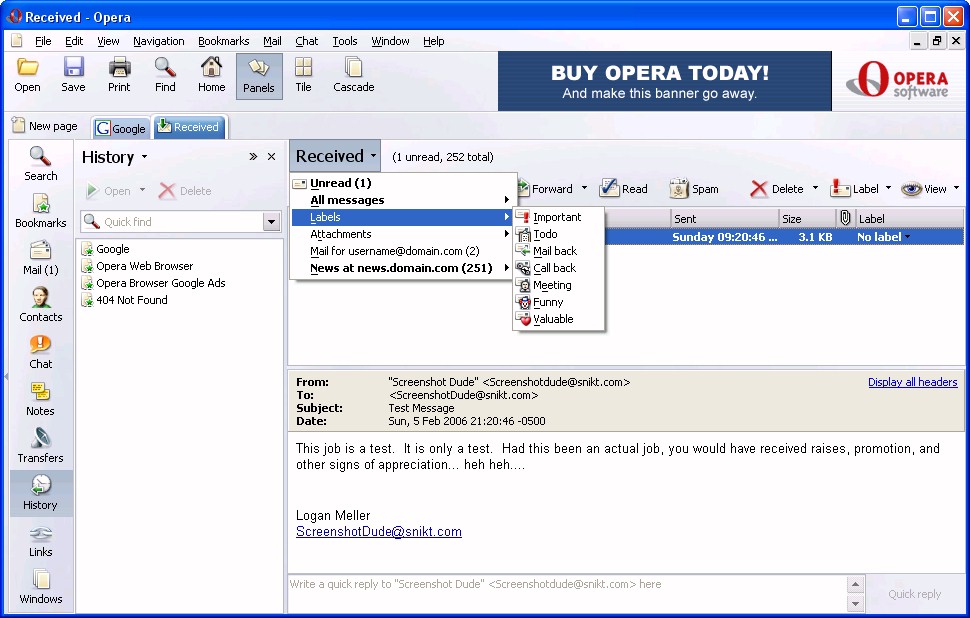Mark message with Spam button

click(694, 189)
